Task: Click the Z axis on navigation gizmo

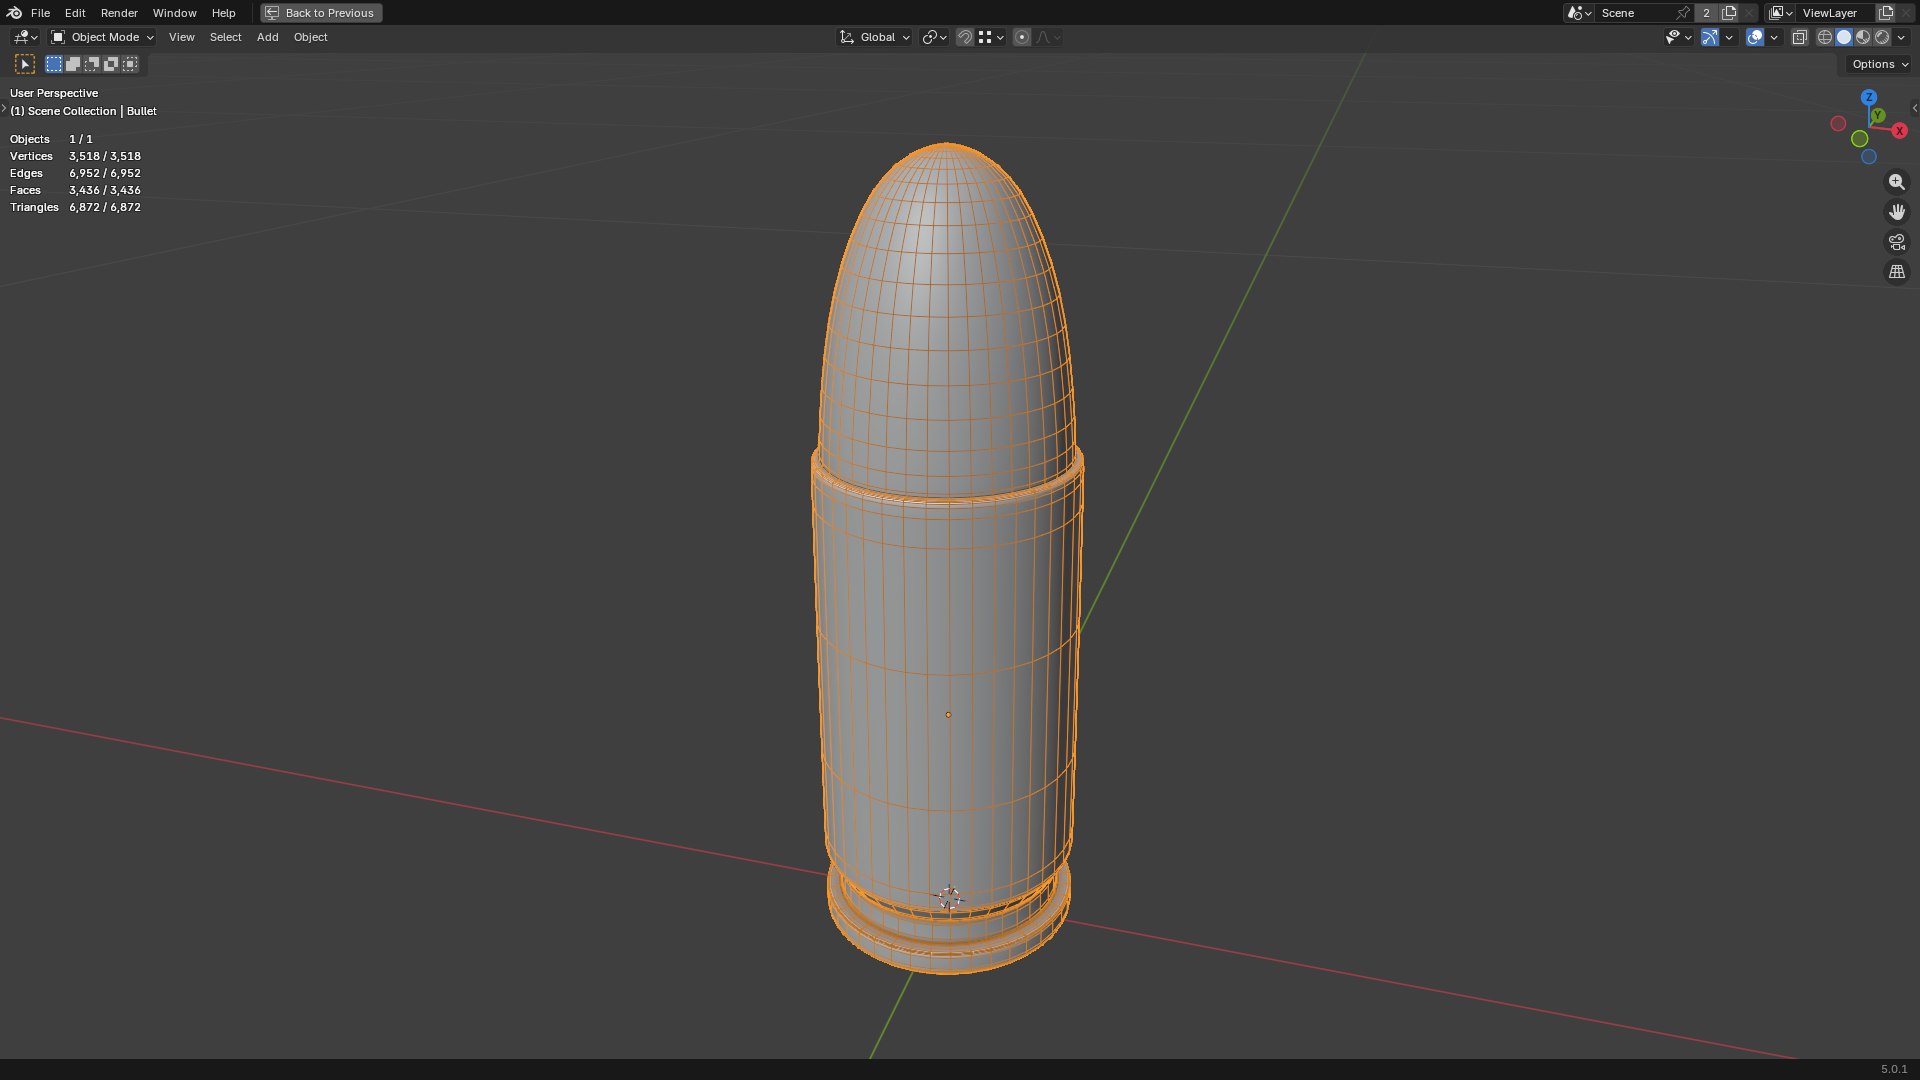Action: (1868, 98)
